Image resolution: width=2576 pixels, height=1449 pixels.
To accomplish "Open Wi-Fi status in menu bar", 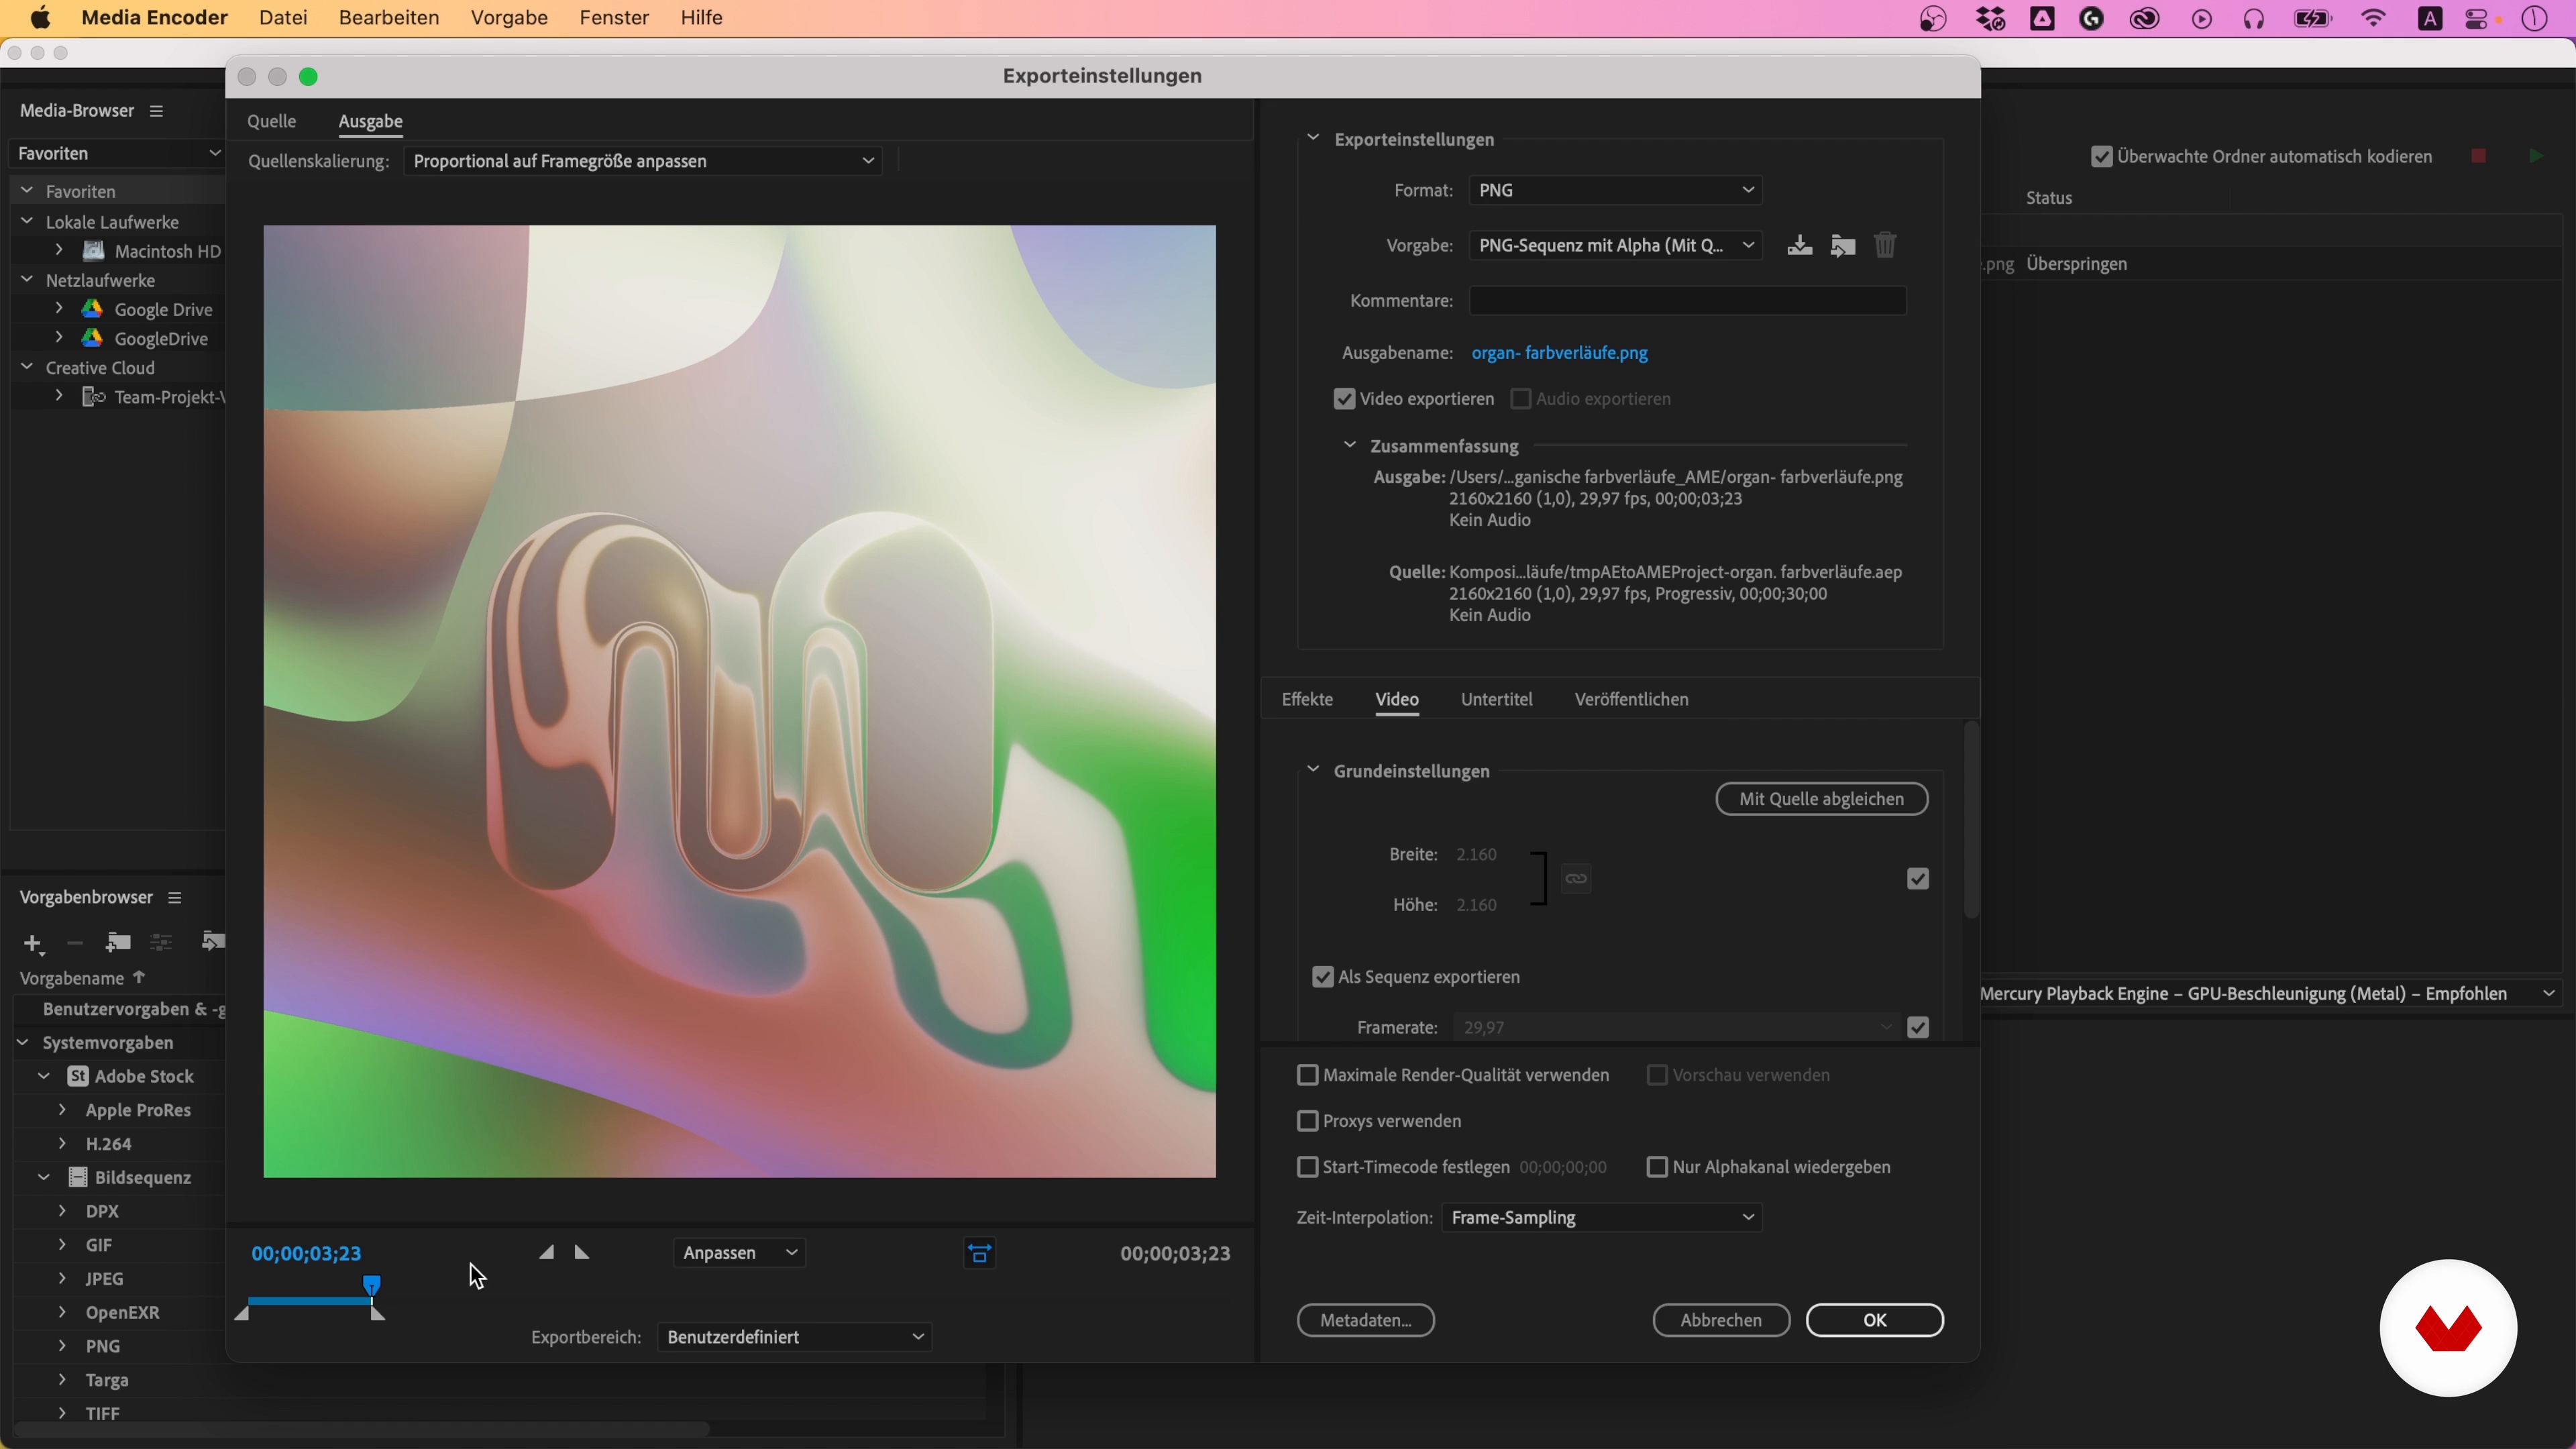I will [x=2373, y=18].
